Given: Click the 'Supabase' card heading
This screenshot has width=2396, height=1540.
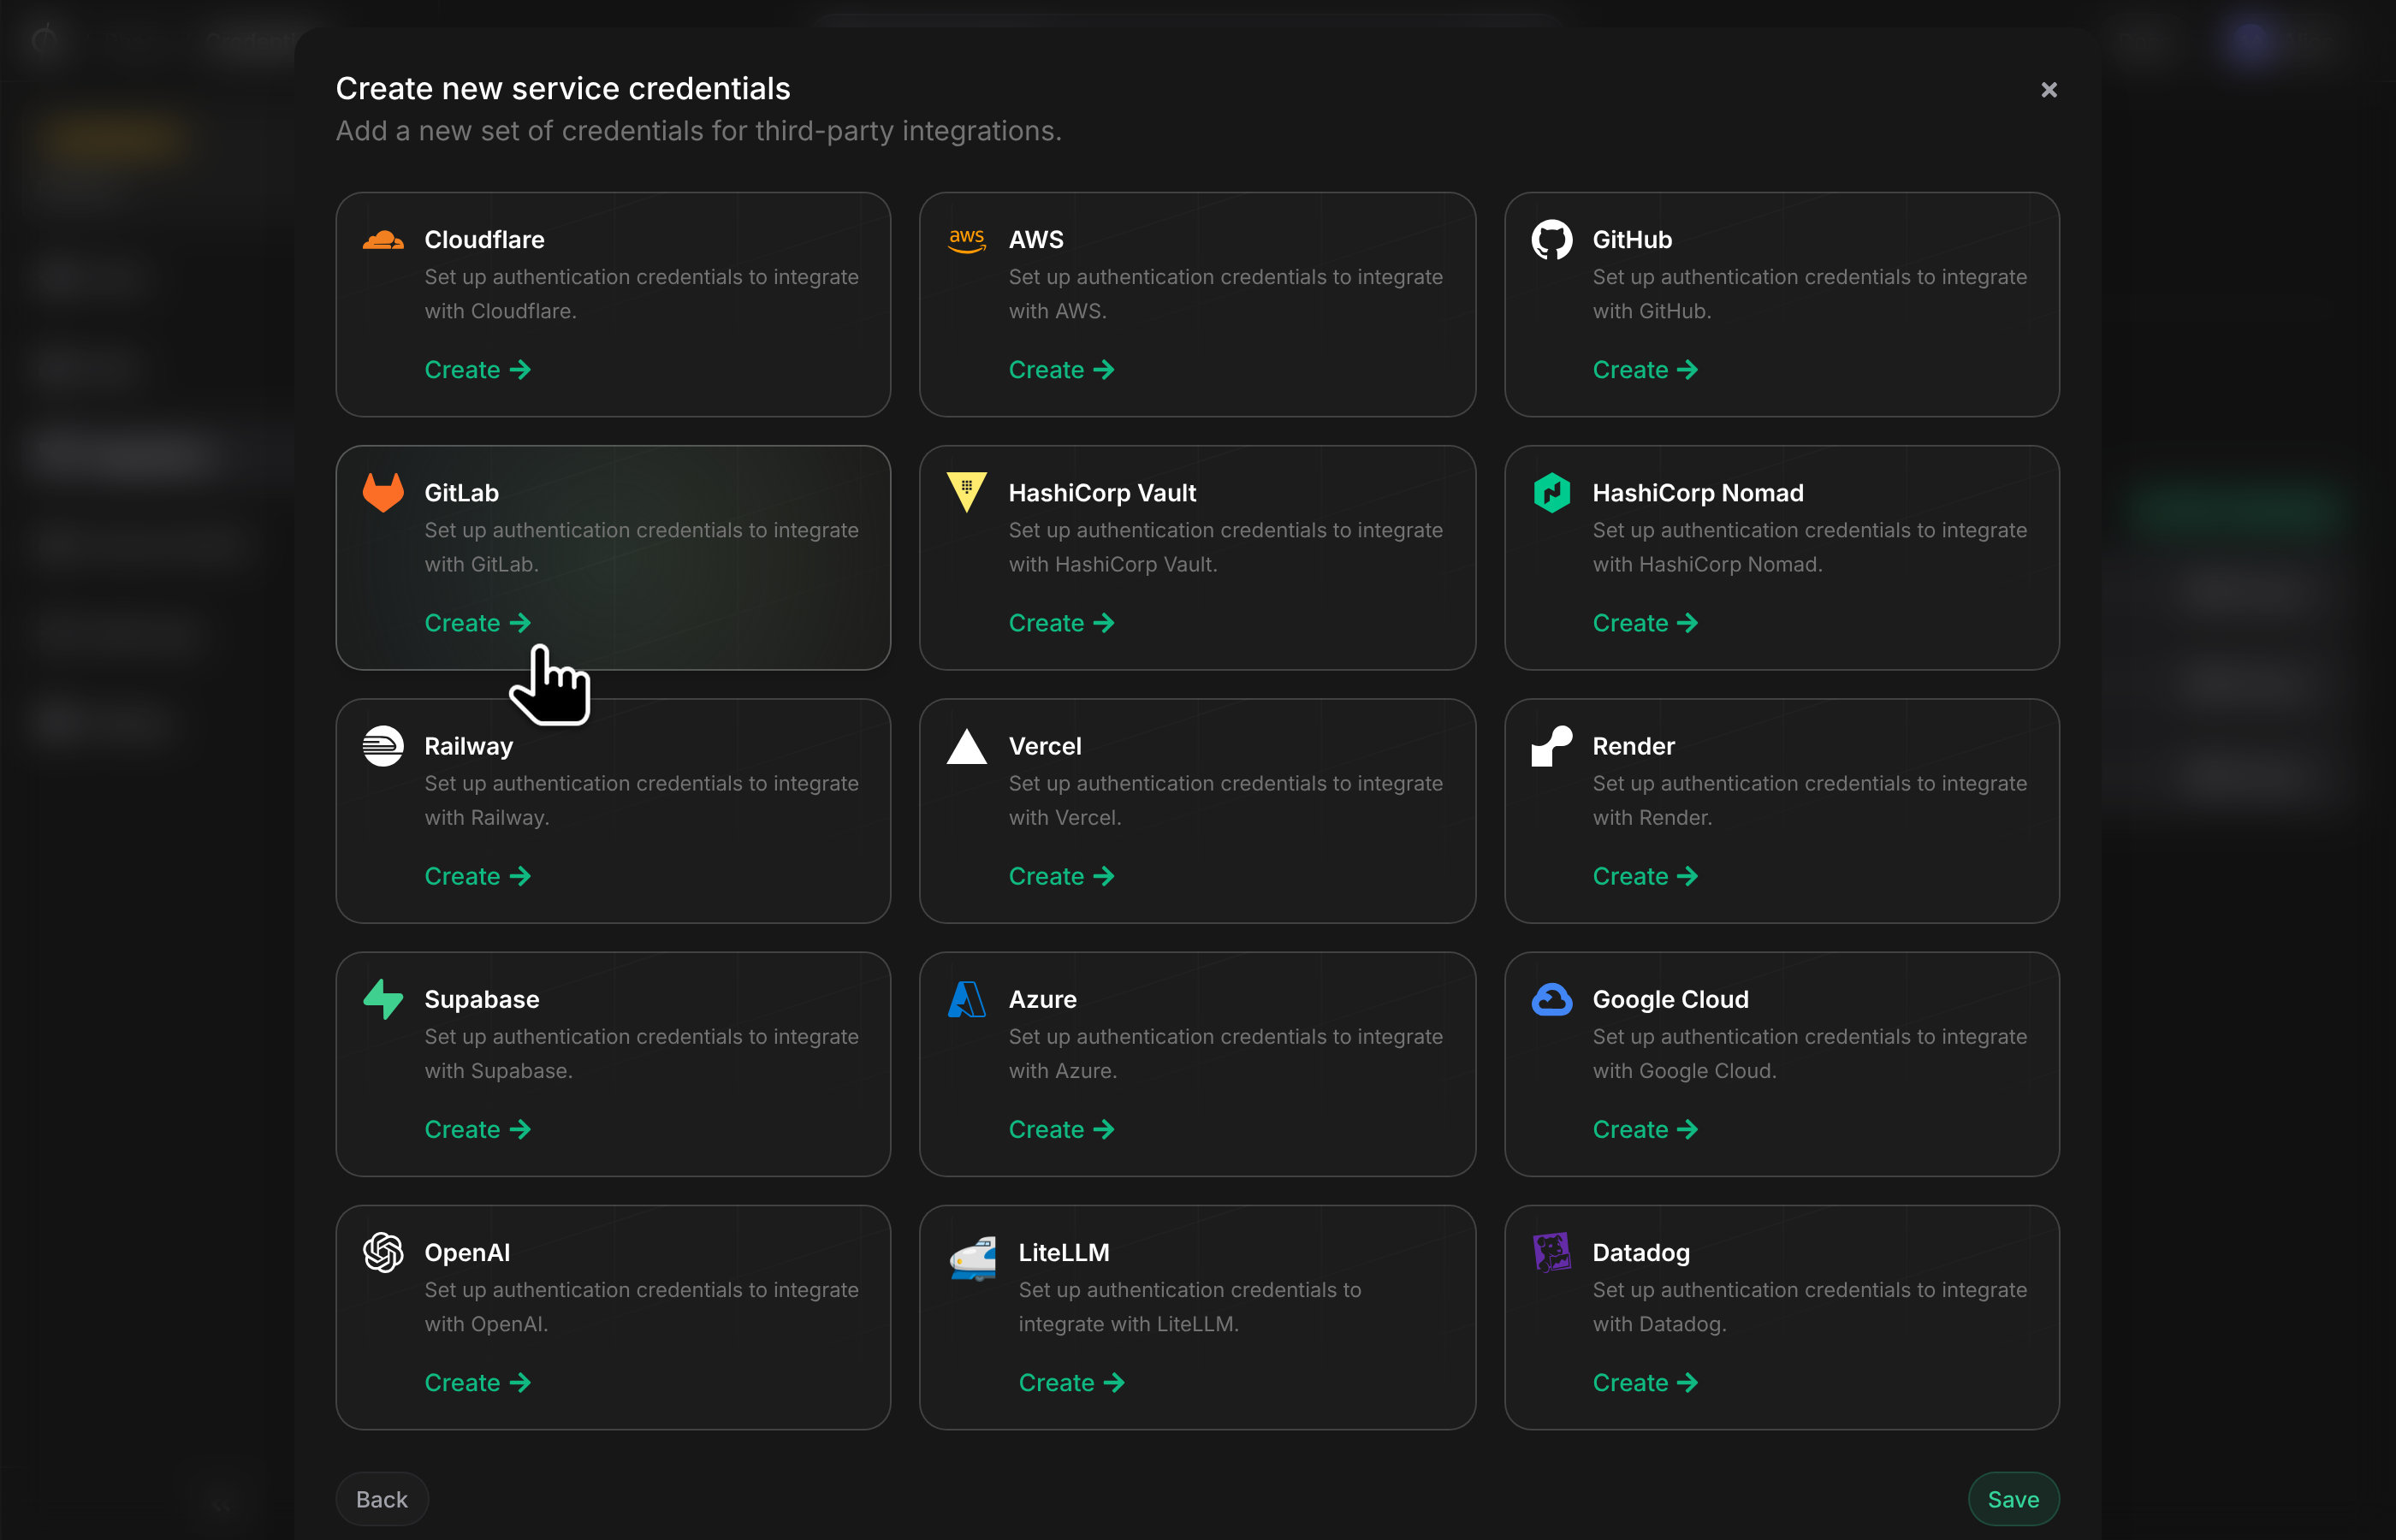Looking at the screenshot, I should coord(481,999).
